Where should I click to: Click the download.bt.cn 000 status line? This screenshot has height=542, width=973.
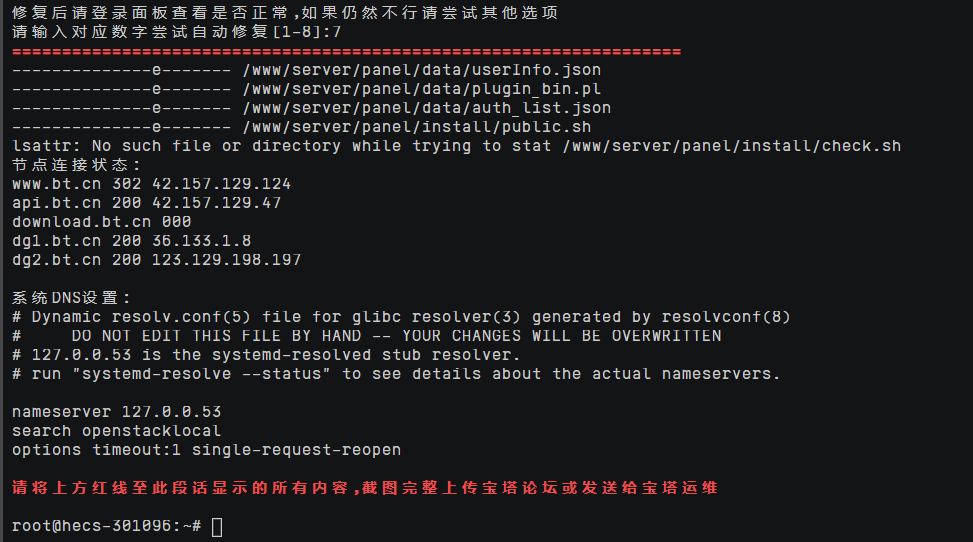point(102,222)
